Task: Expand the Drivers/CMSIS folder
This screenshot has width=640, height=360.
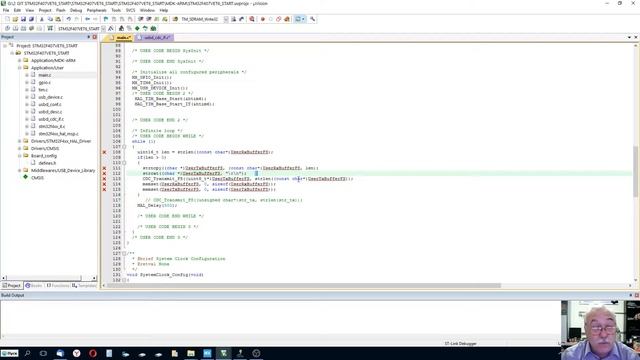Action: 20,149
